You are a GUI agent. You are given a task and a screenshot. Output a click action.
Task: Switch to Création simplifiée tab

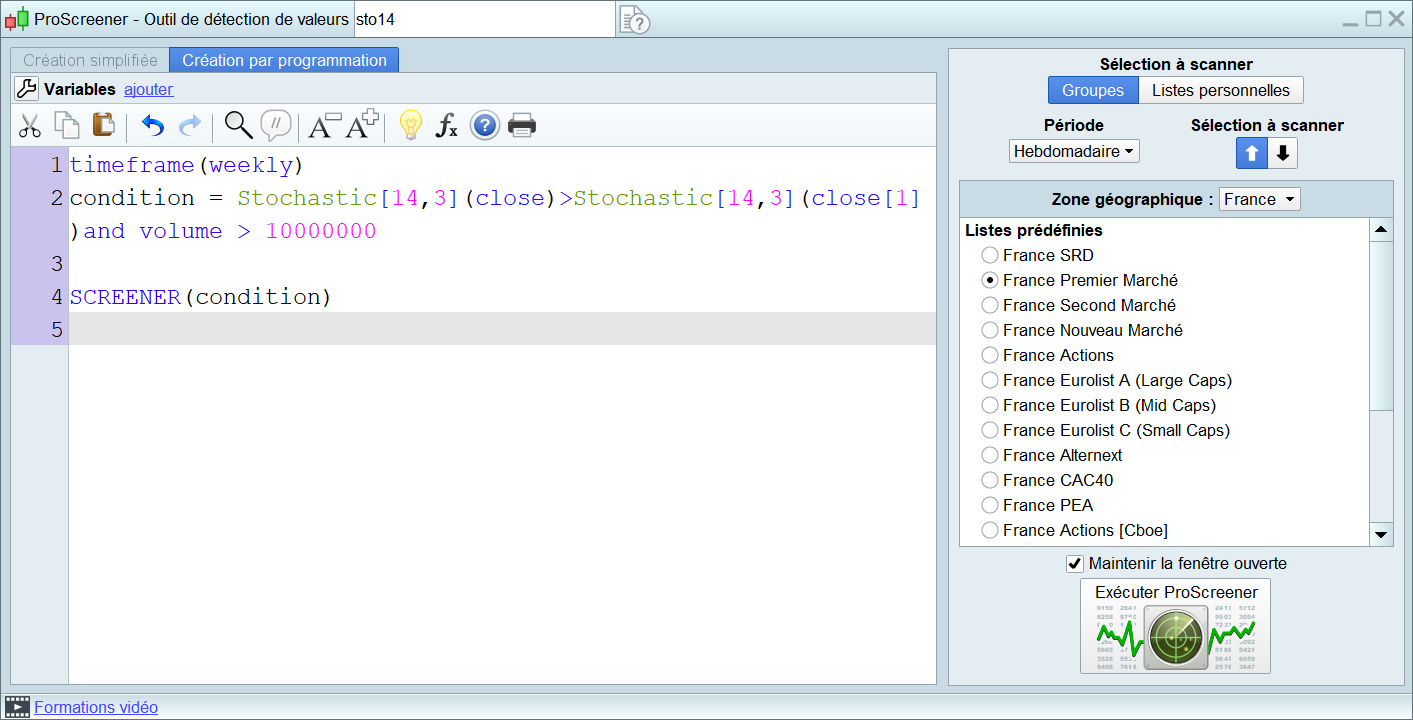[90, 60]
